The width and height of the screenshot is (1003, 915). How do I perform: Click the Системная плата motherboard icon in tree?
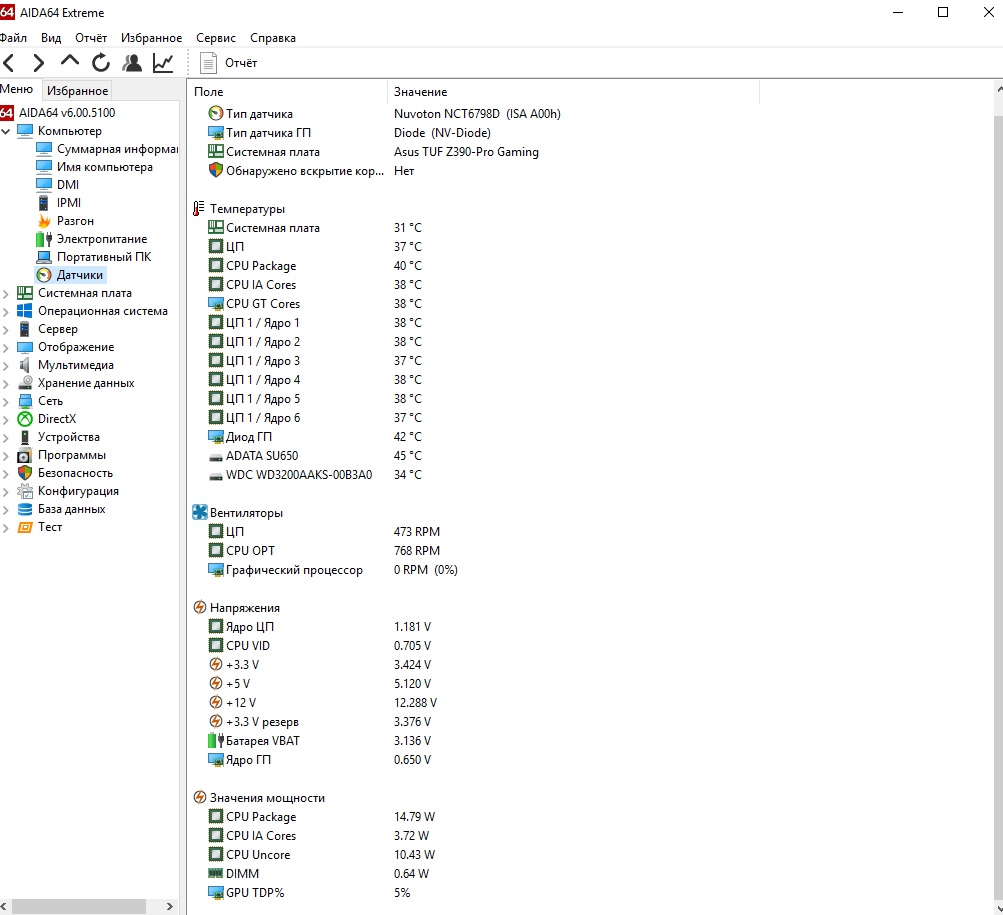click(25, 293)
